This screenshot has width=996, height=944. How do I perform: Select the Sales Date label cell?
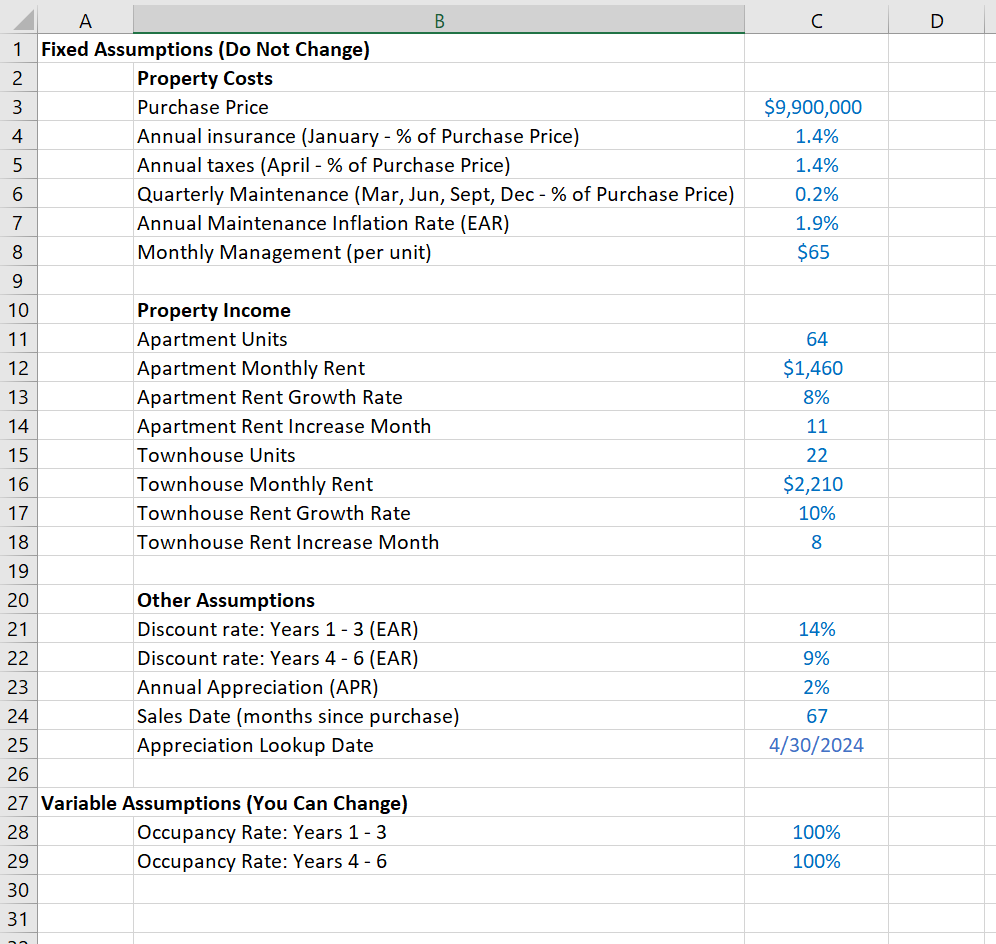[x=439, y=716]
